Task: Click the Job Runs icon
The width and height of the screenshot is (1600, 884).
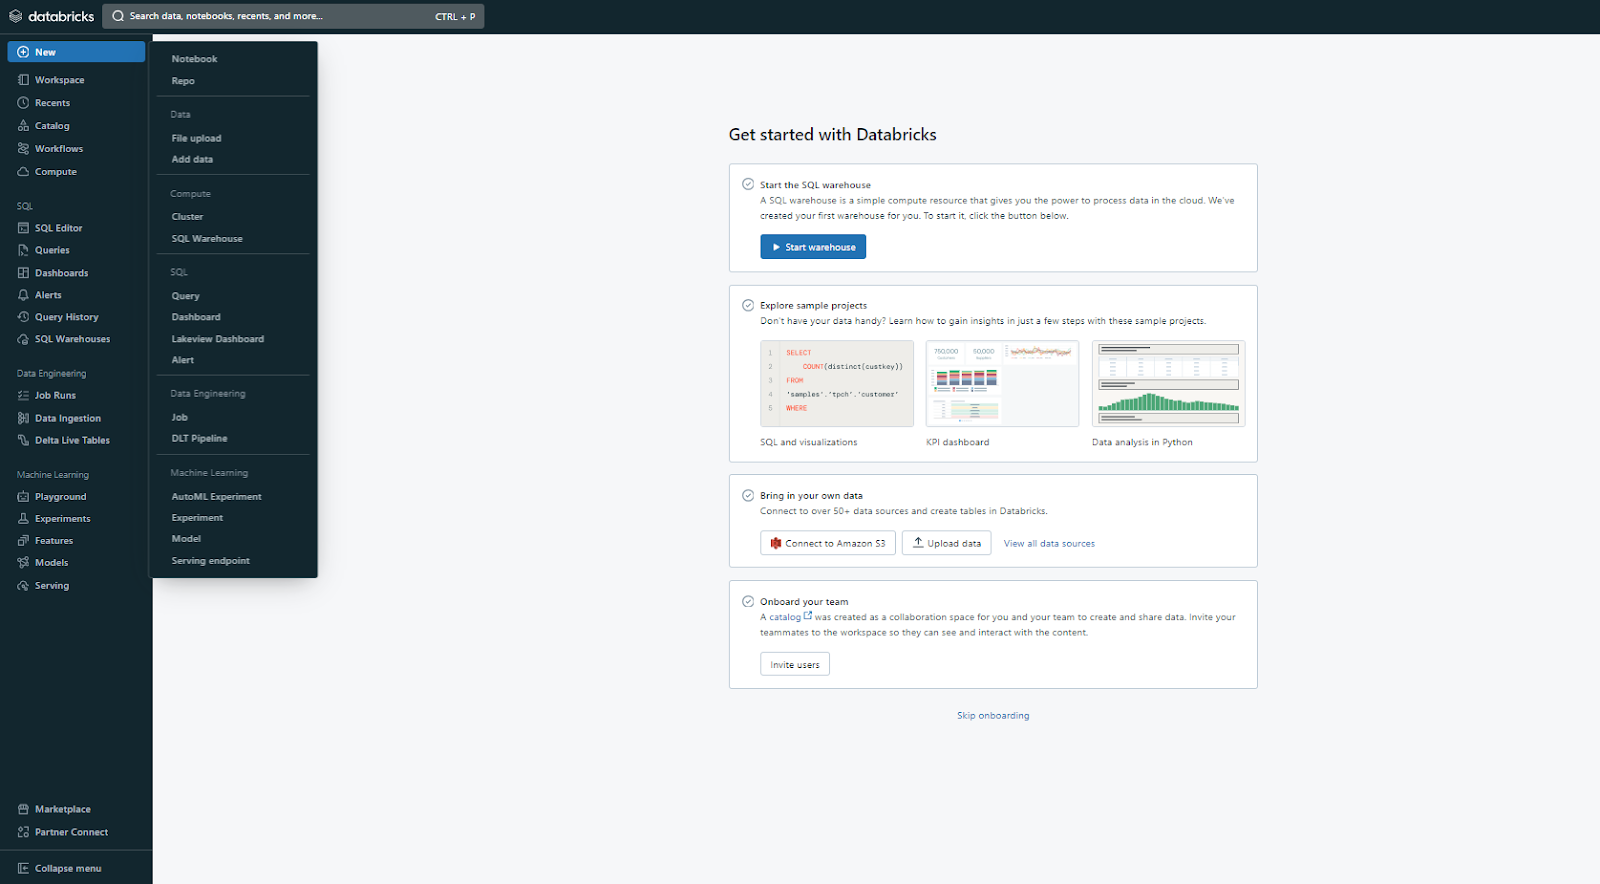Action: tap(23, 395)
